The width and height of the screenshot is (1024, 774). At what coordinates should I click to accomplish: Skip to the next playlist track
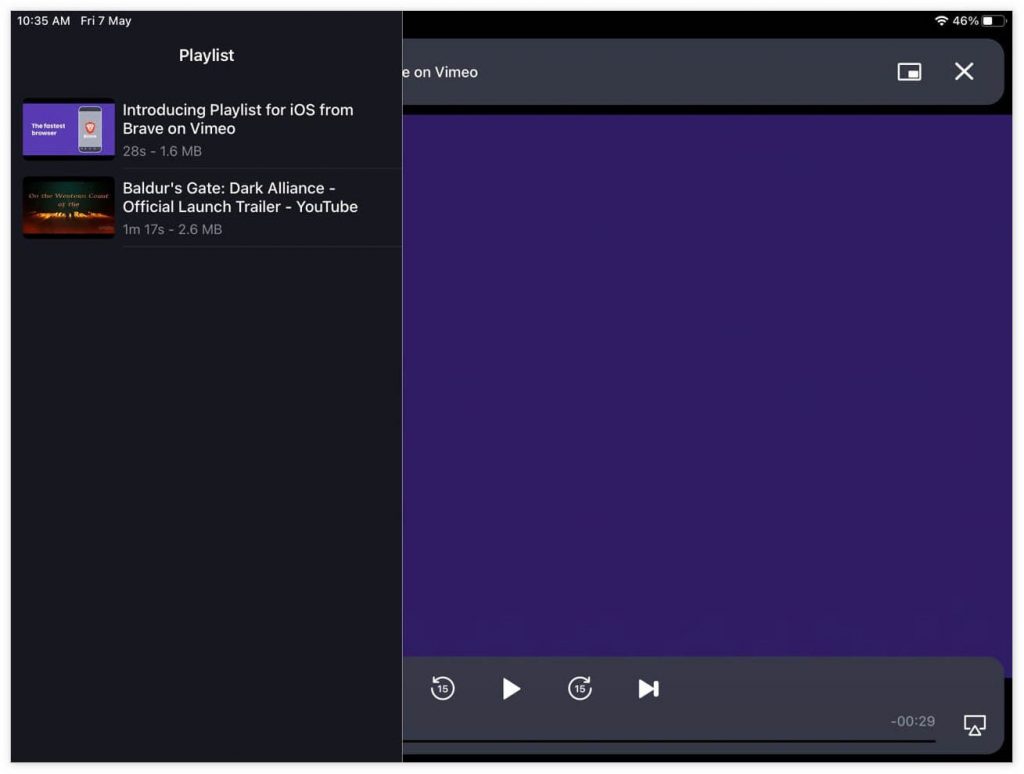pyautogui.click(x=648, y=688)
